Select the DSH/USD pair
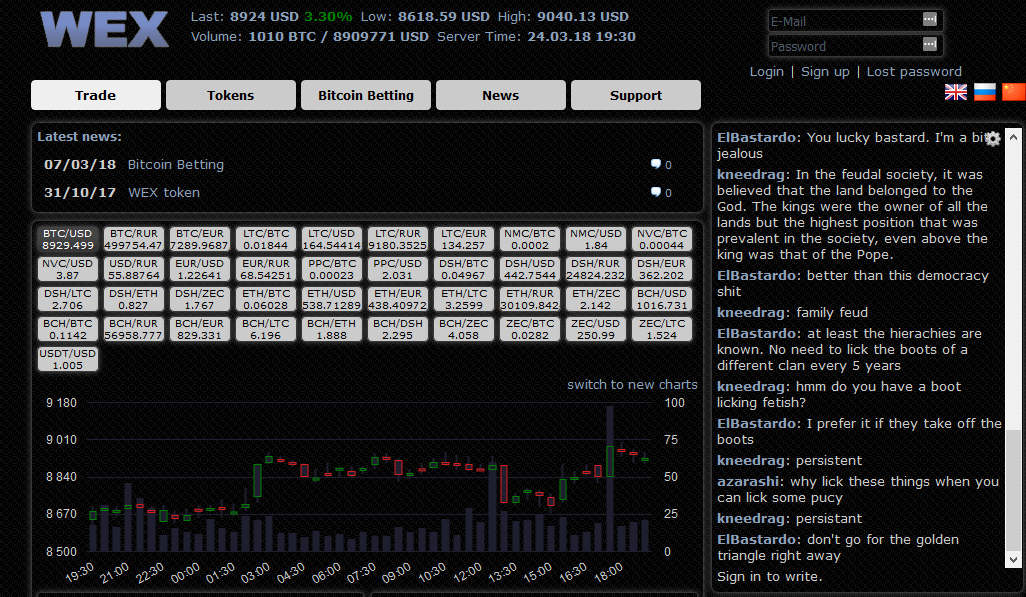This screenshot has height=597, width=1026. click(x=530, y=269)
